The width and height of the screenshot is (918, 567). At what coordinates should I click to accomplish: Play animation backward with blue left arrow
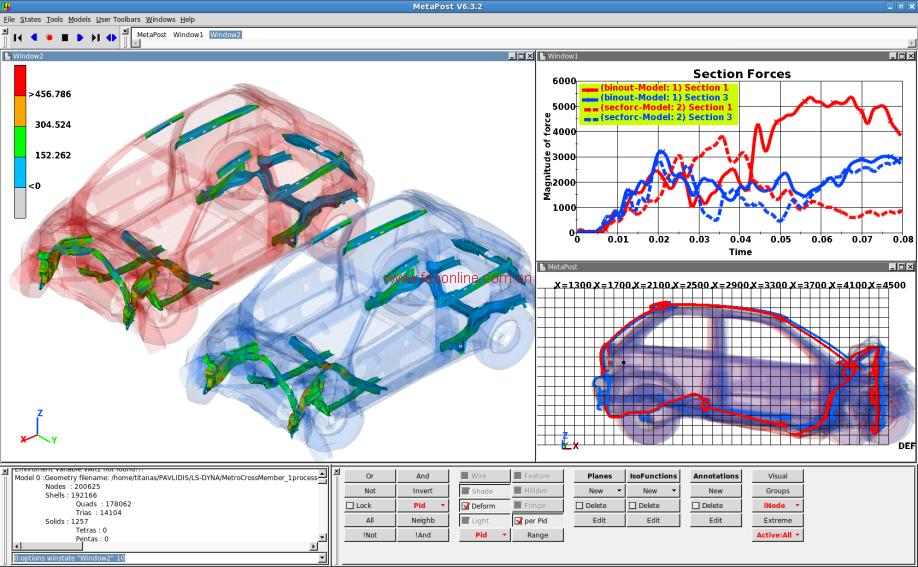pyautogui.click(x=33, y=37)
